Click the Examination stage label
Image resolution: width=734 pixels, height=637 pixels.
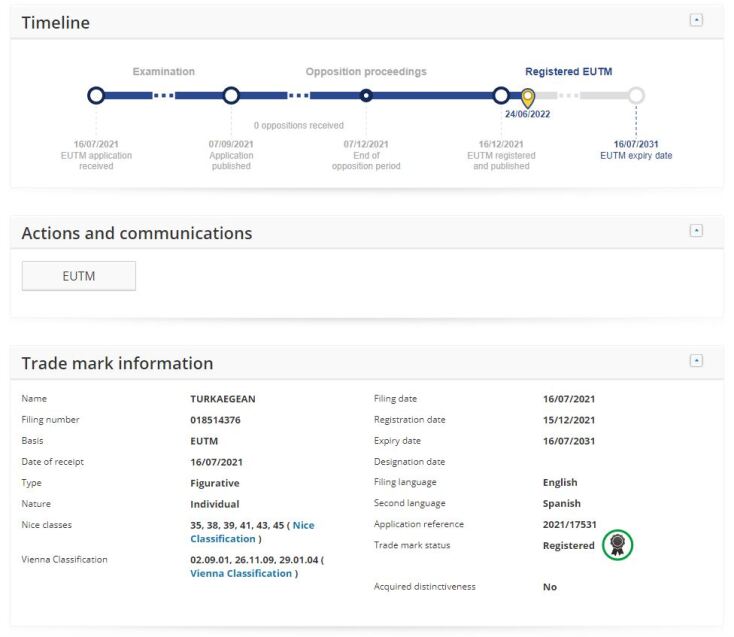point(163,72)
